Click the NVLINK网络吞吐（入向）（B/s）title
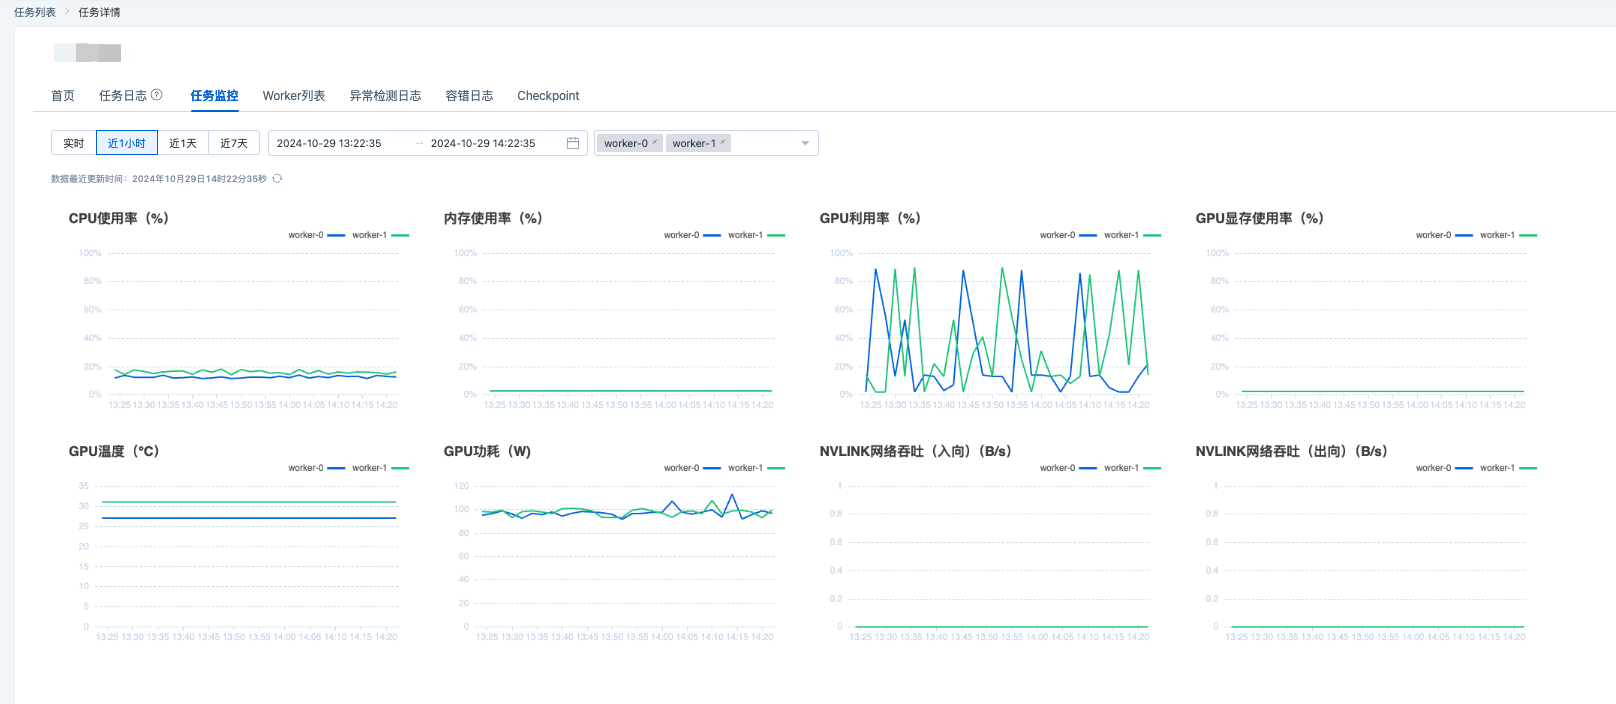The height and width of the screenshot is (704, 1616). click(916, 451)
